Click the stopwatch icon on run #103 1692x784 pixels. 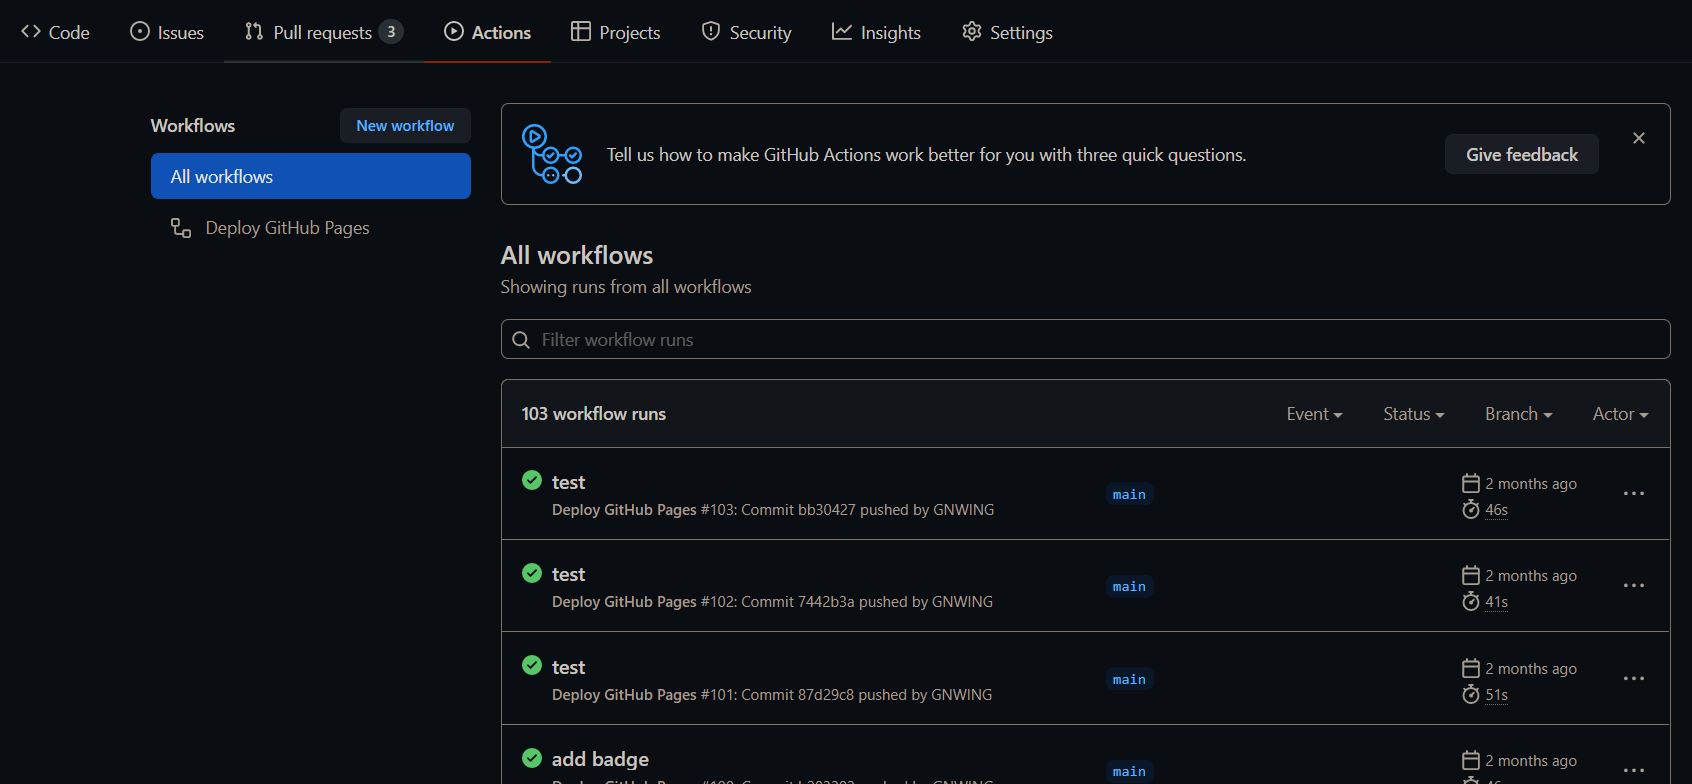(1470, 509)
